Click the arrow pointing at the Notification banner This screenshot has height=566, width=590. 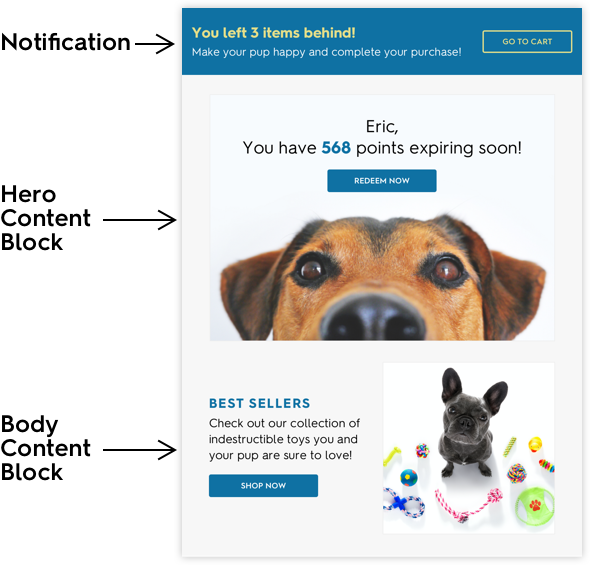(154, 44)
